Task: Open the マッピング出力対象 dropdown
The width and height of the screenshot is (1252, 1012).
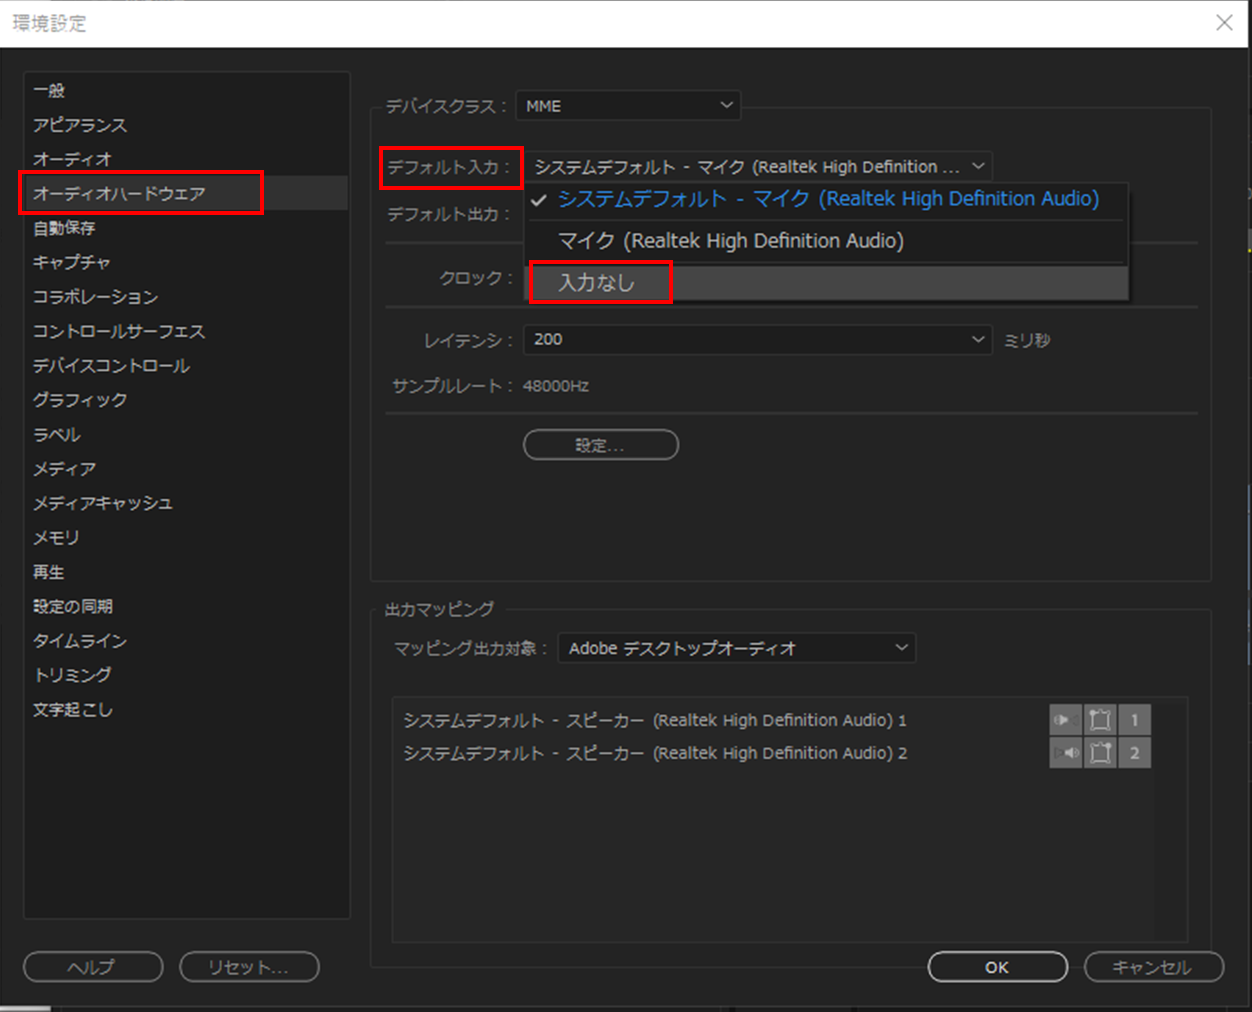Action: pyautogui.click(x=736, y=648)
